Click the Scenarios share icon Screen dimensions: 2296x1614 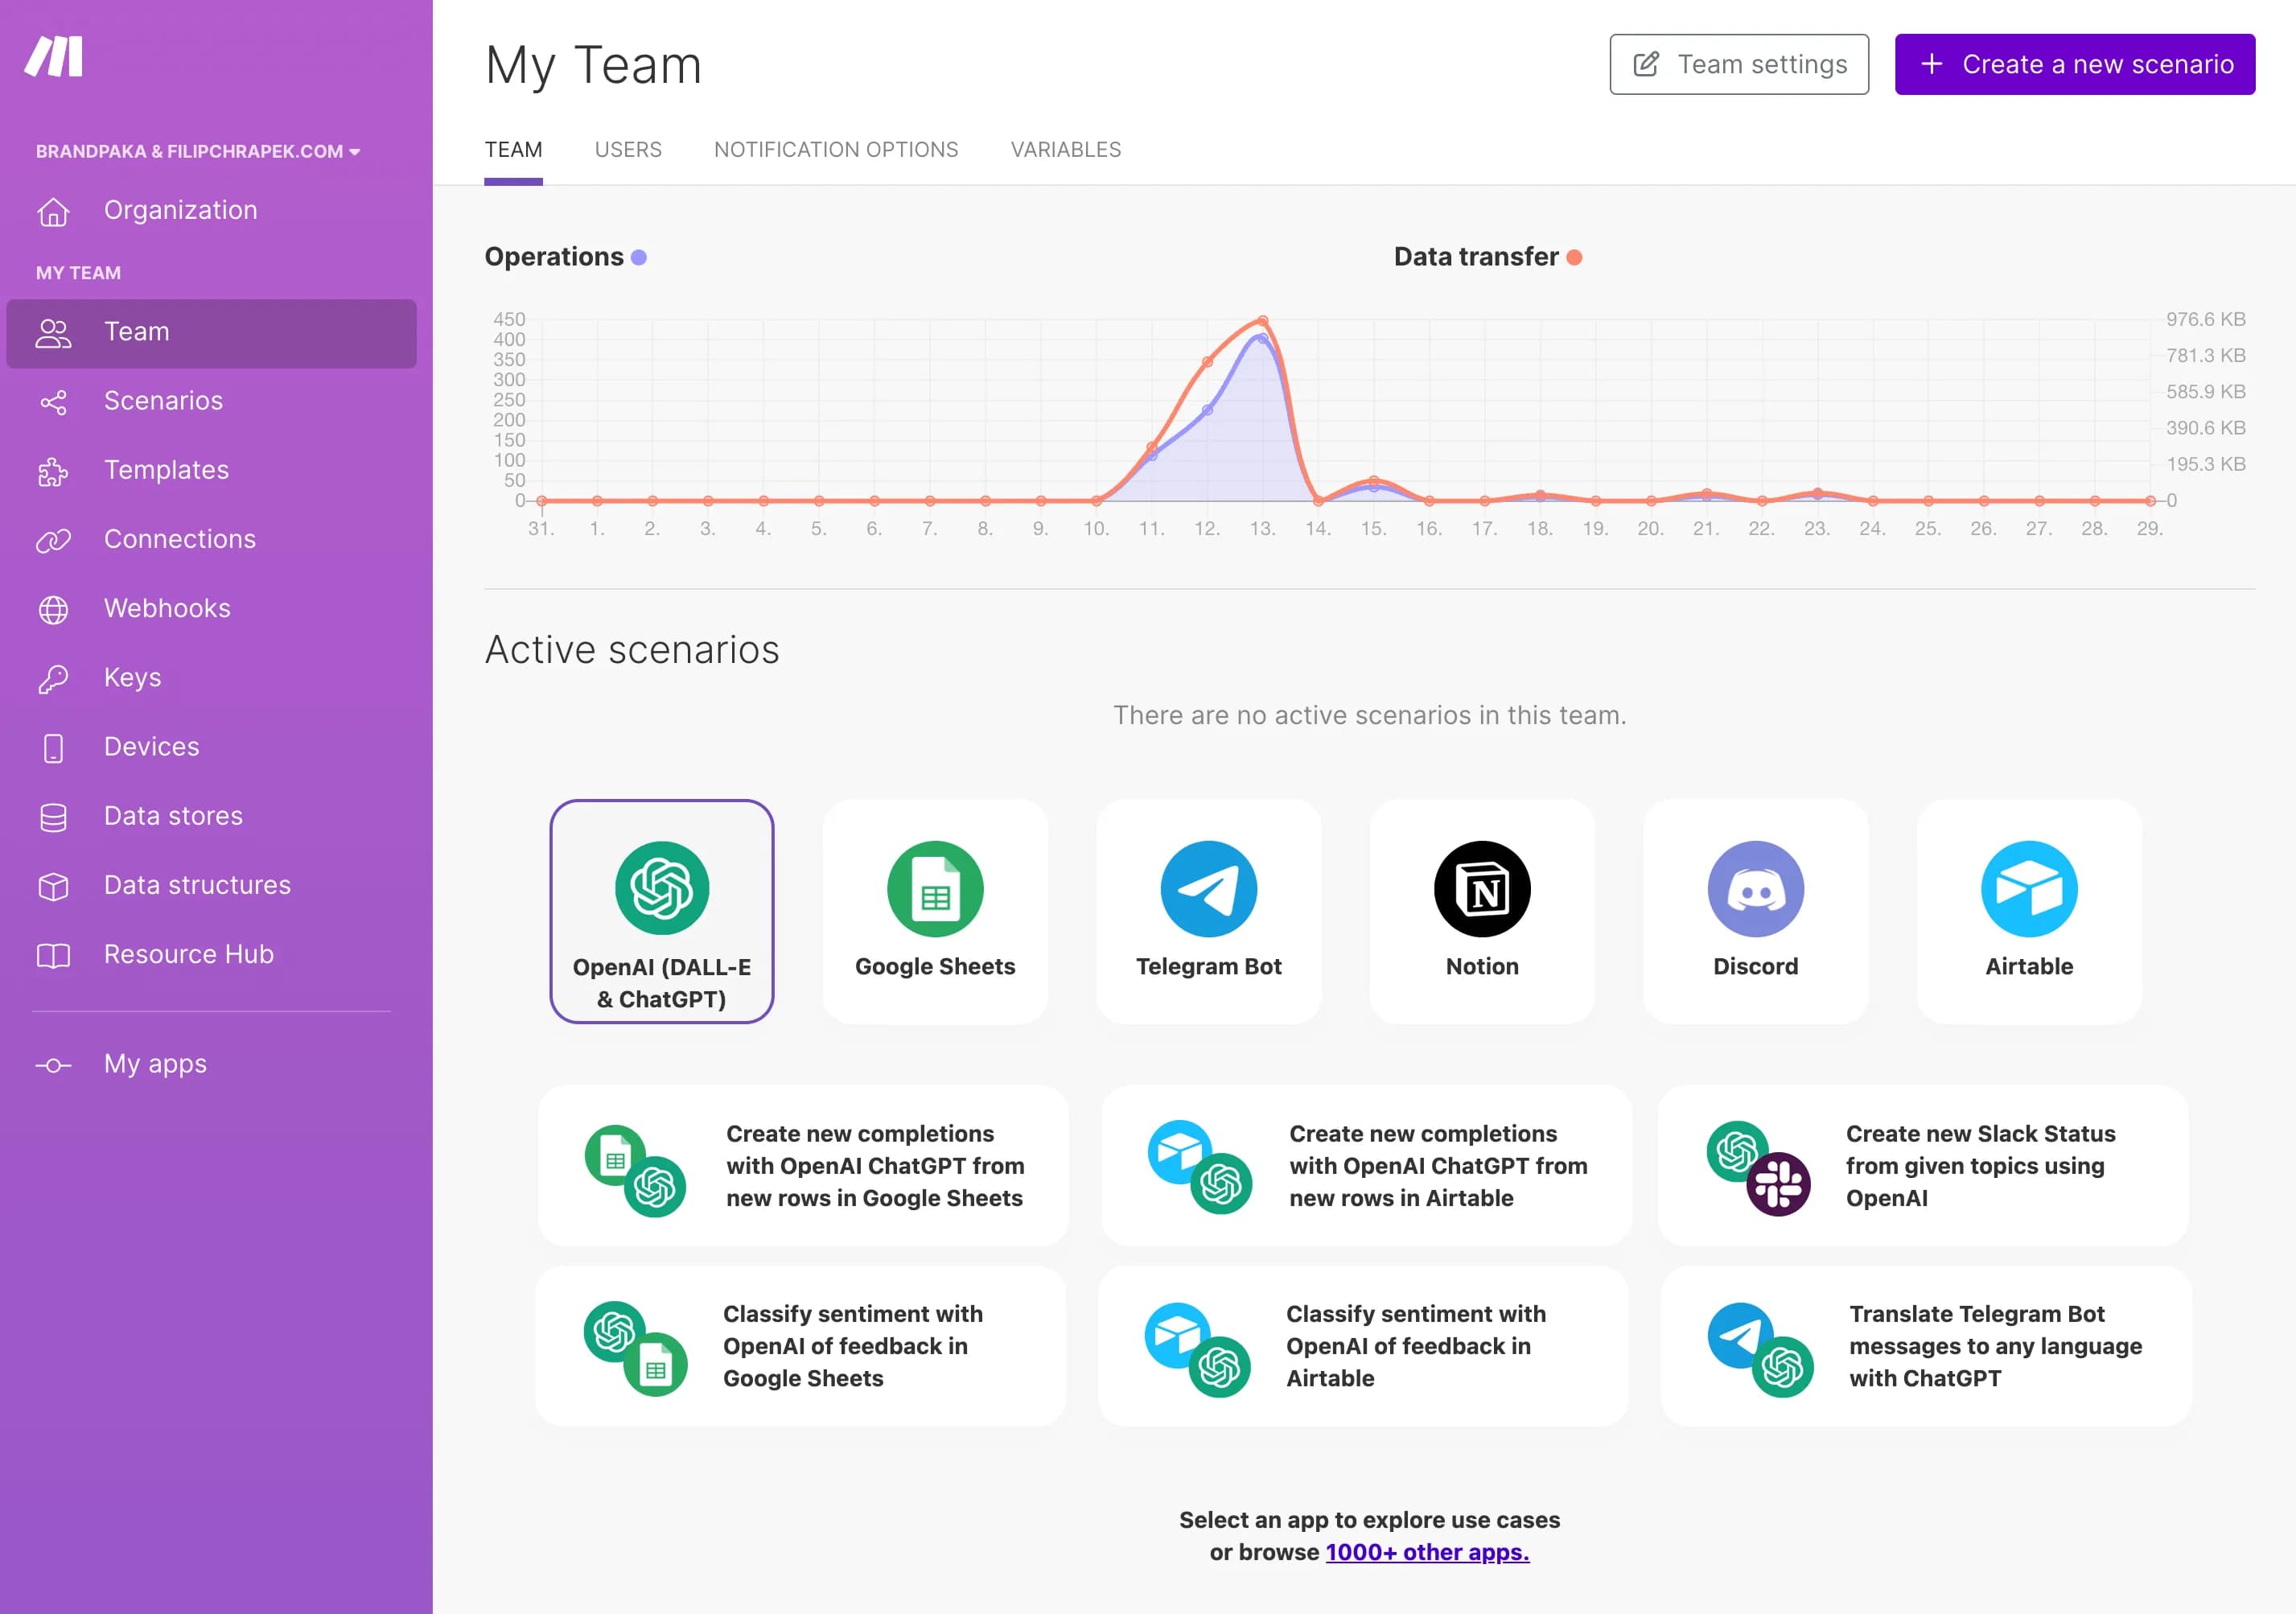pyautogui.click(x=53, y=402)
